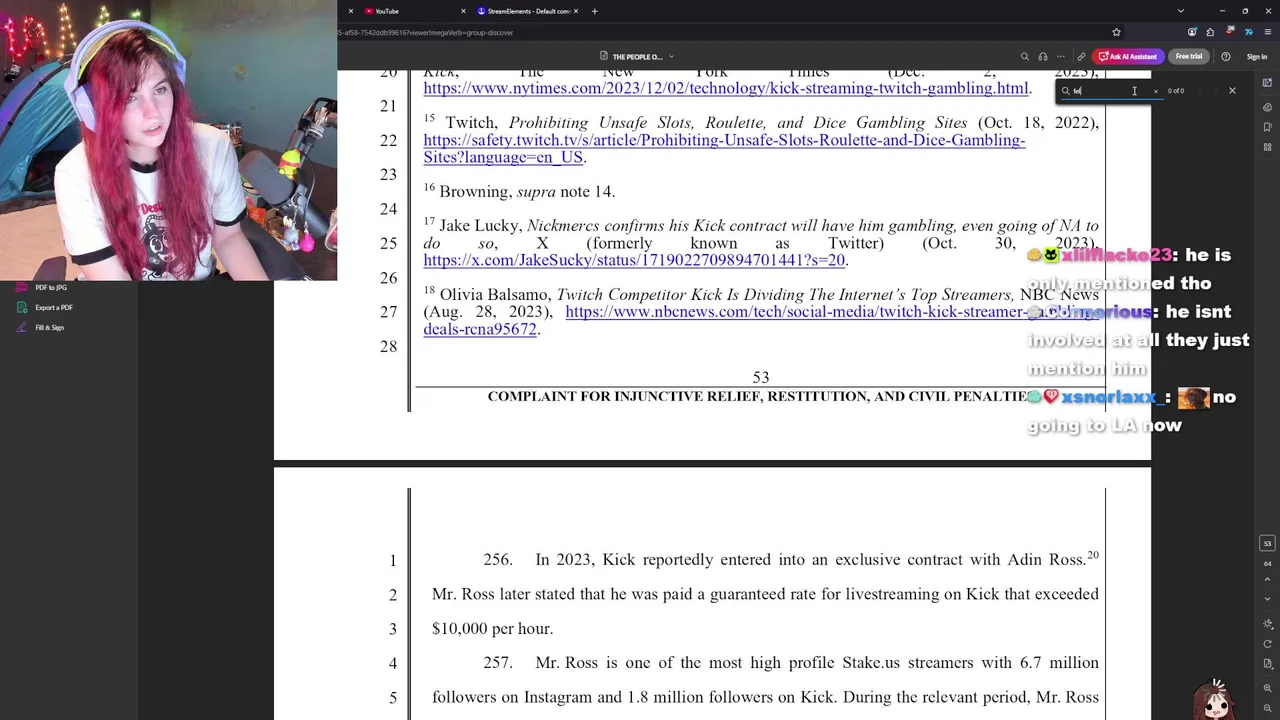Close the StreamElements tab
Viewport: 1280px width, 720px height.
click(576, 11)
